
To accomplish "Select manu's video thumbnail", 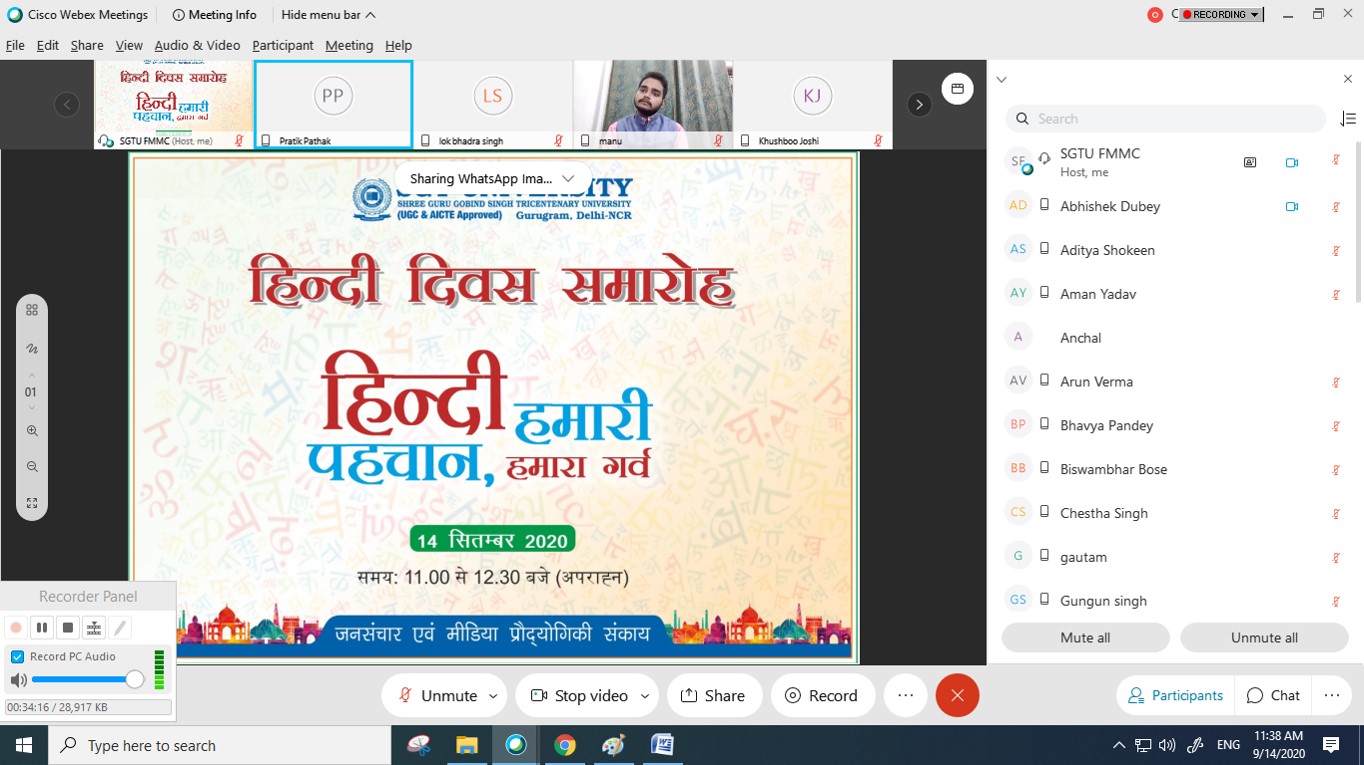I will [x=653, y=104].
